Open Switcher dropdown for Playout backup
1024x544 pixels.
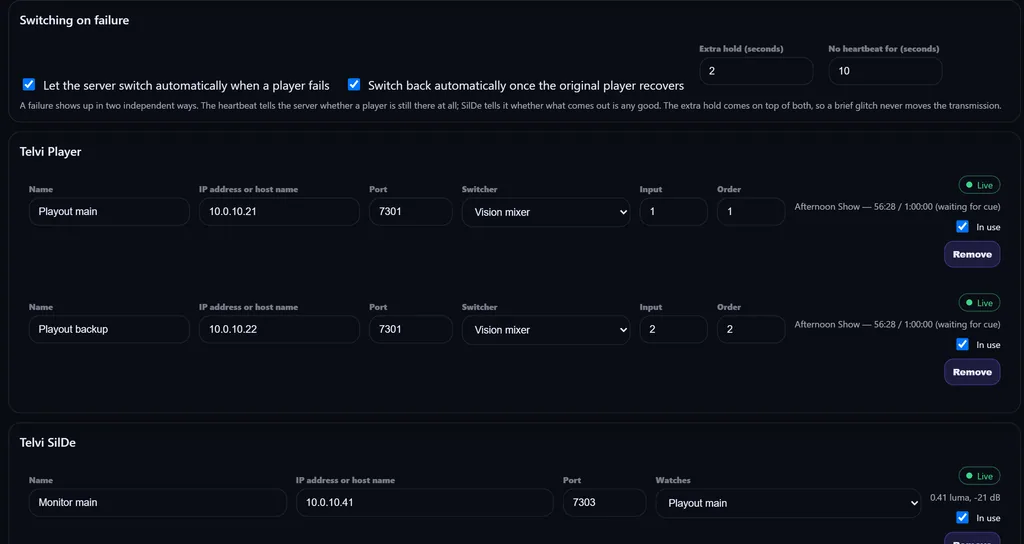546,330
